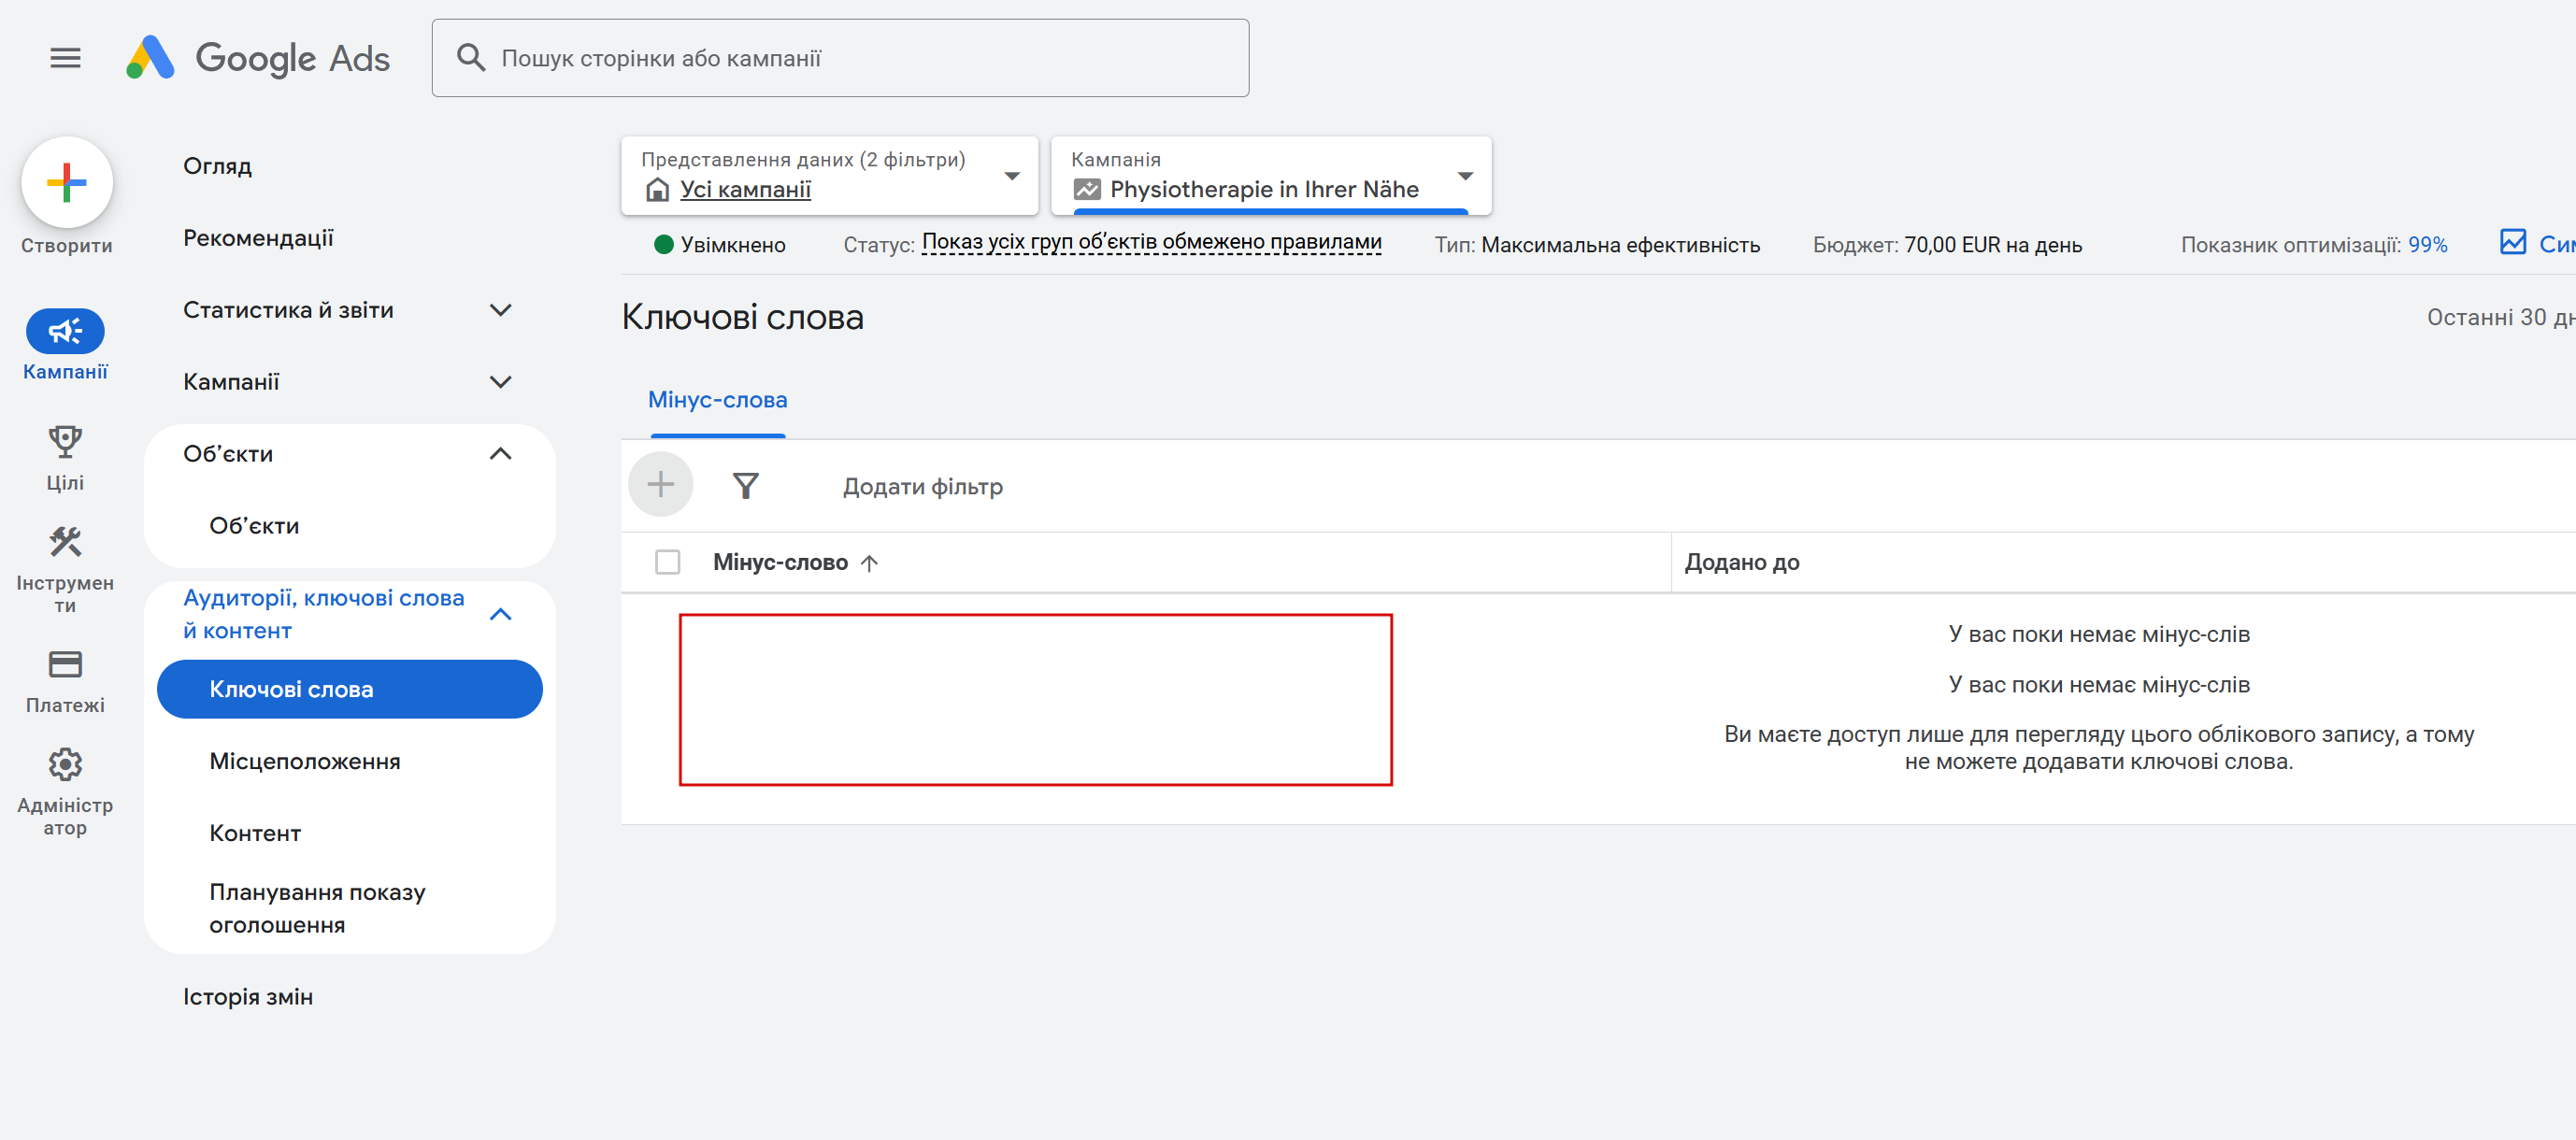Open Місцеположення in the navigation
The width and height of the screenshot is (2576, 1140).
305,761
